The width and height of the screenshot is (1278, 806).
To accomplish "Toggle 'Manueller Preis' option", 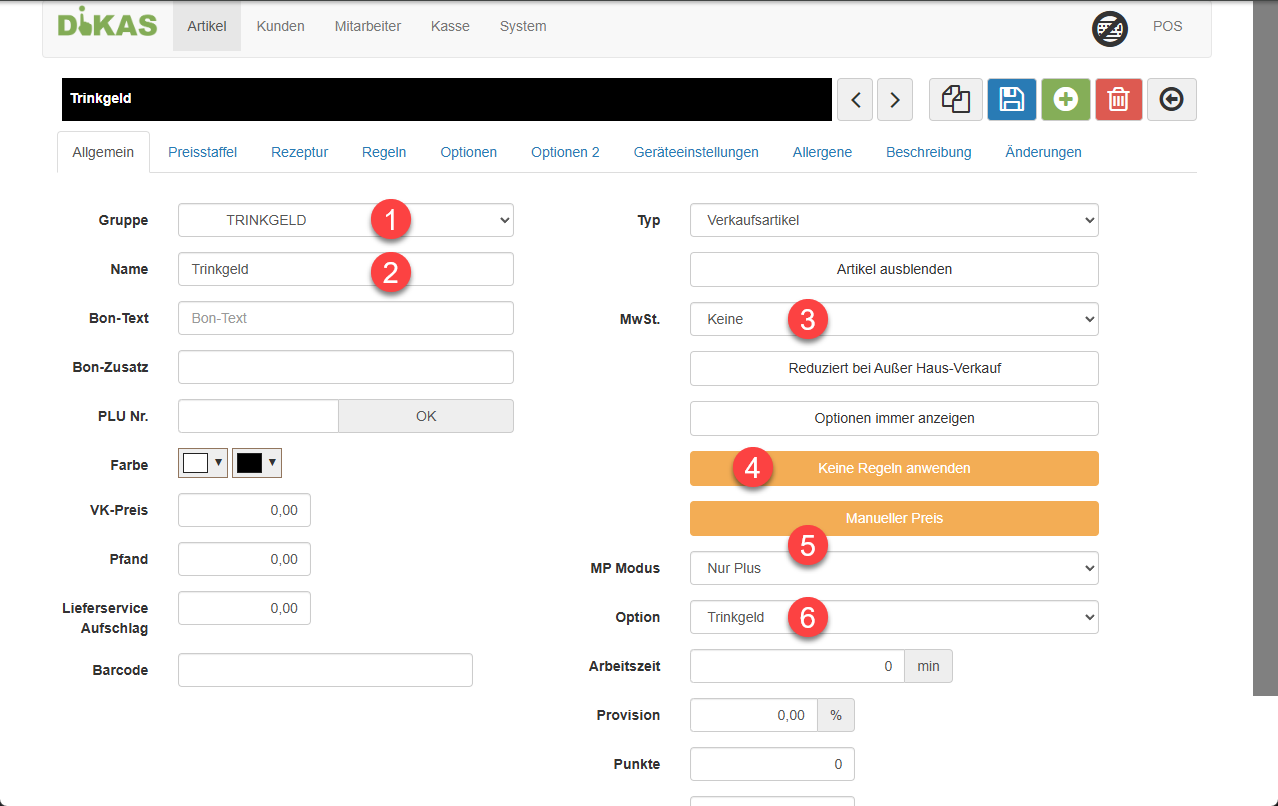I will 893,518.
